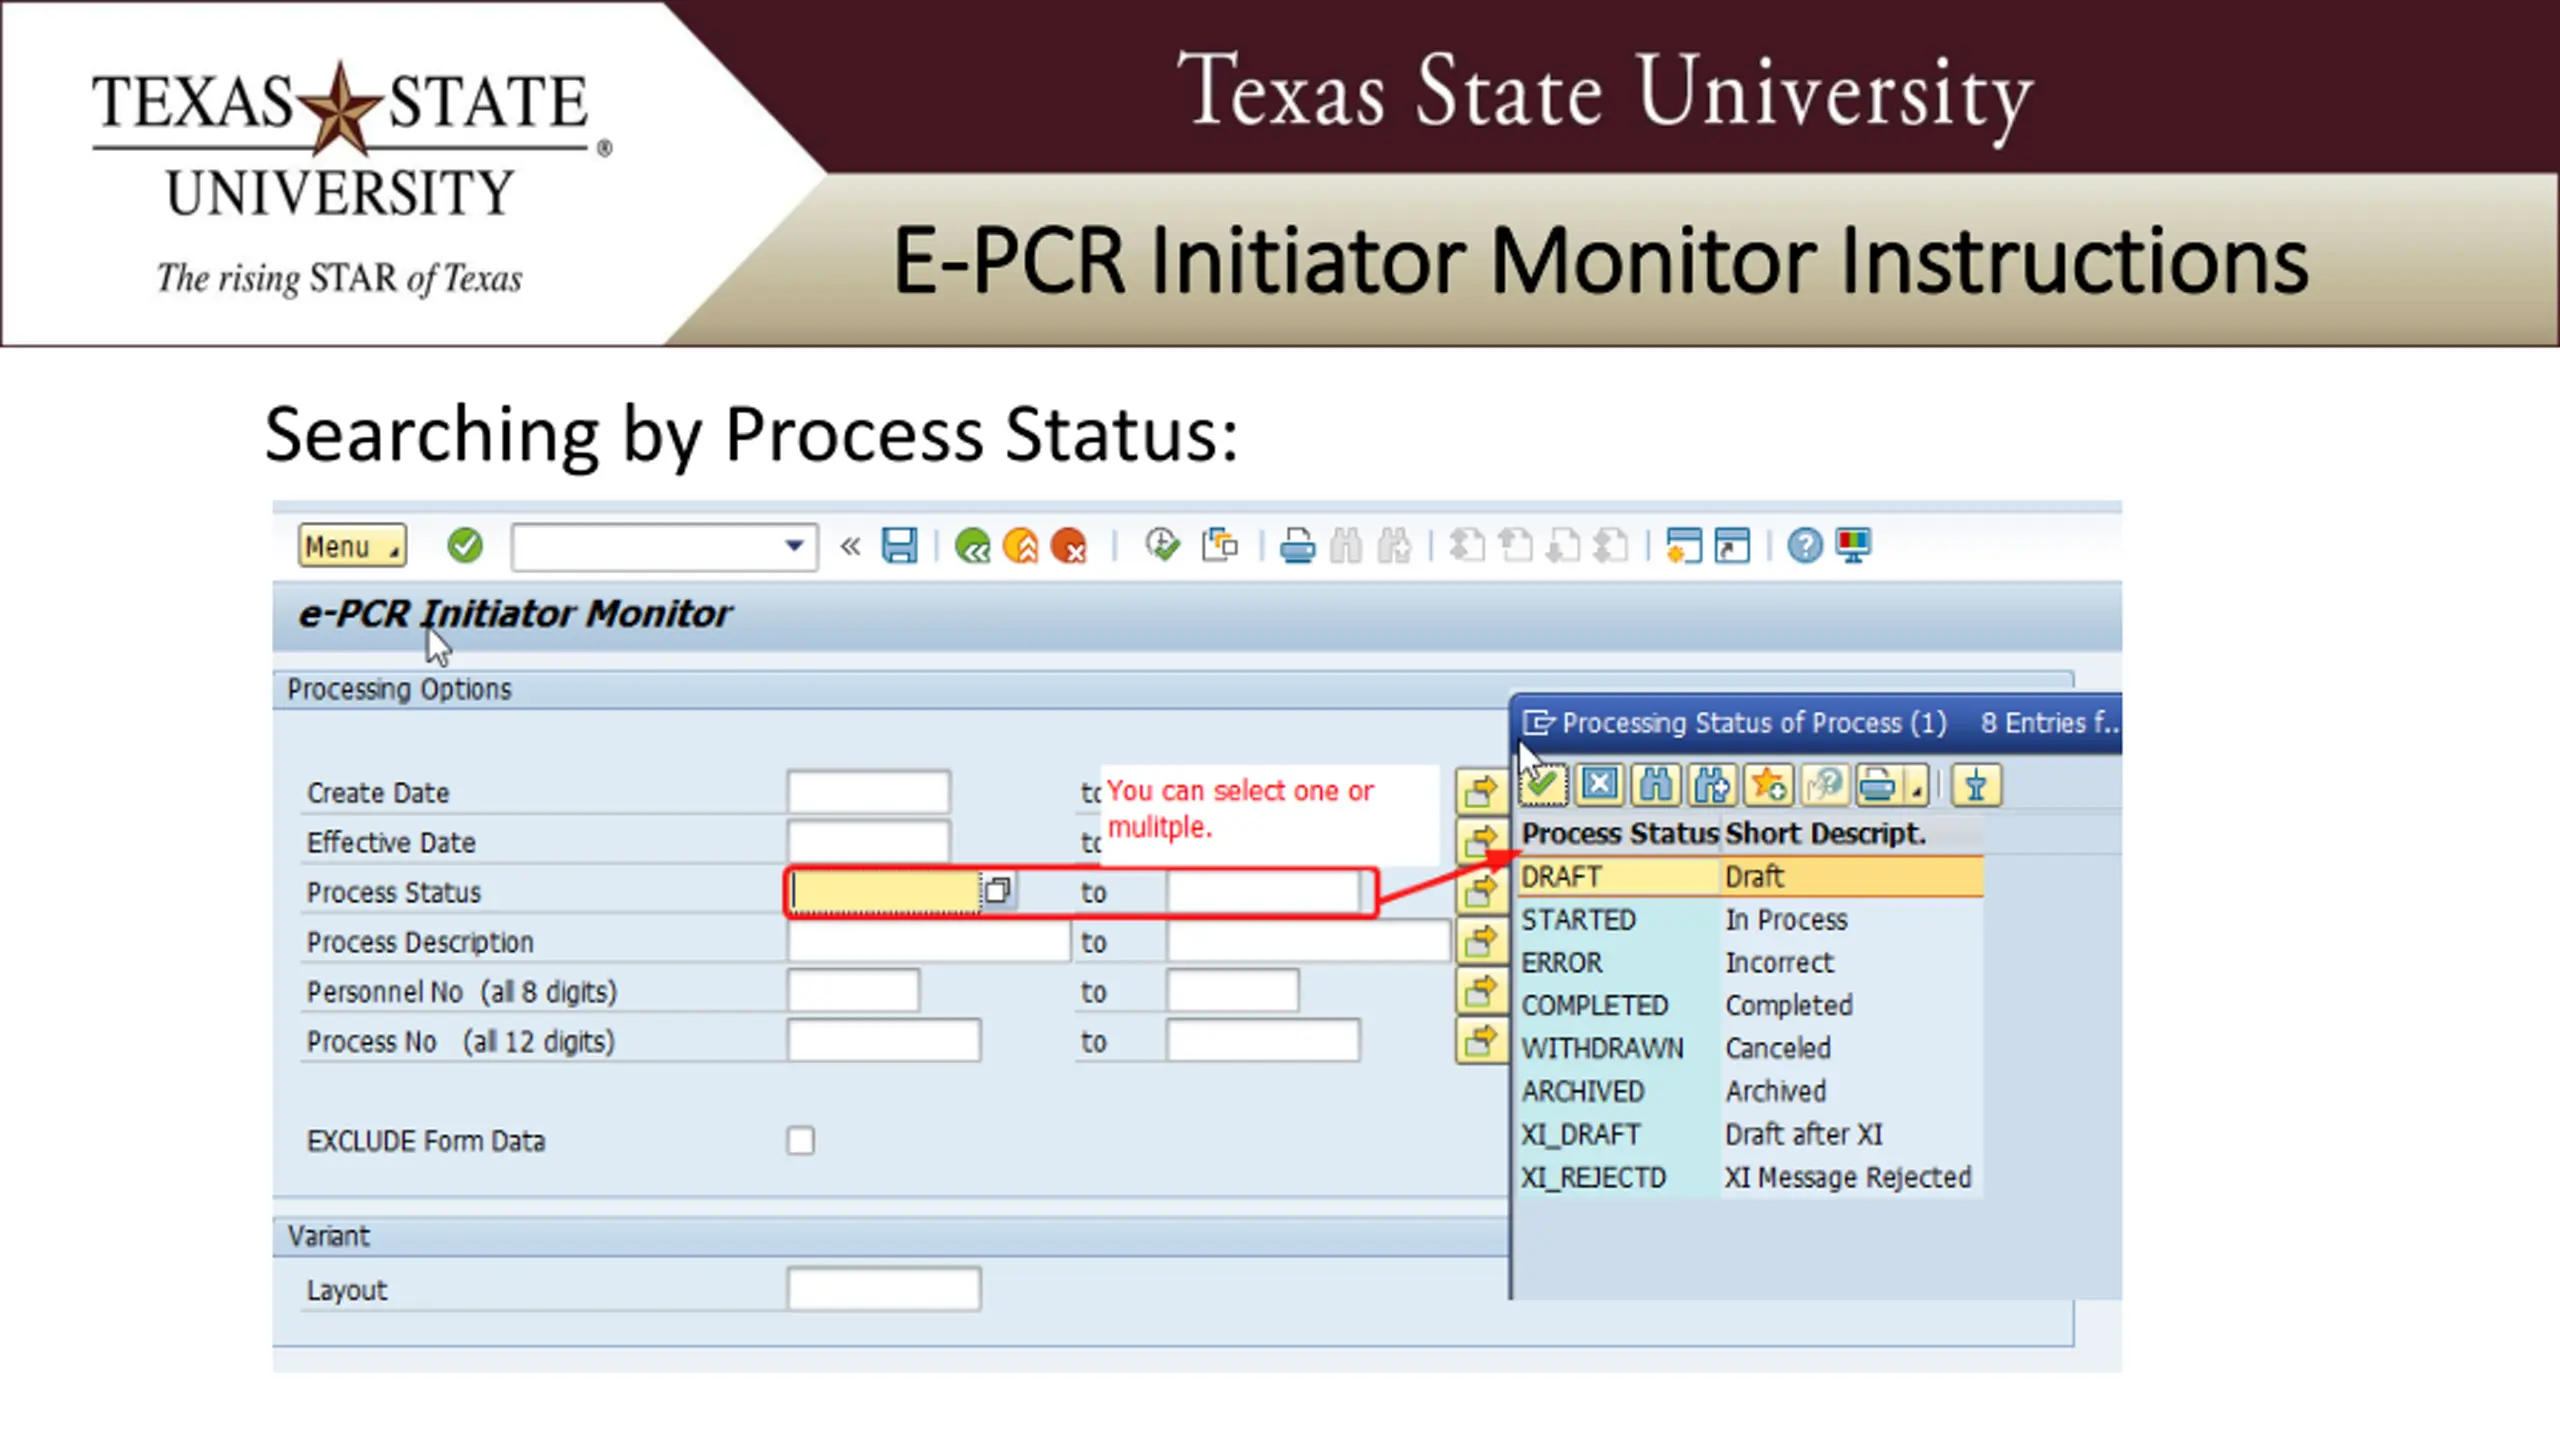Click the Print icon in main toolbar

(x=1297, y=546)
